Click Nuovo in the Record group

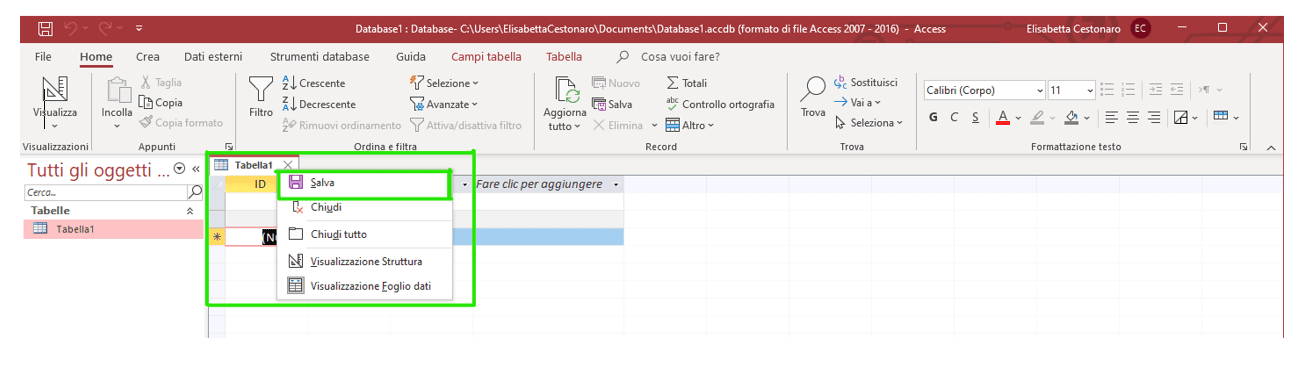[x=616, y=83]
